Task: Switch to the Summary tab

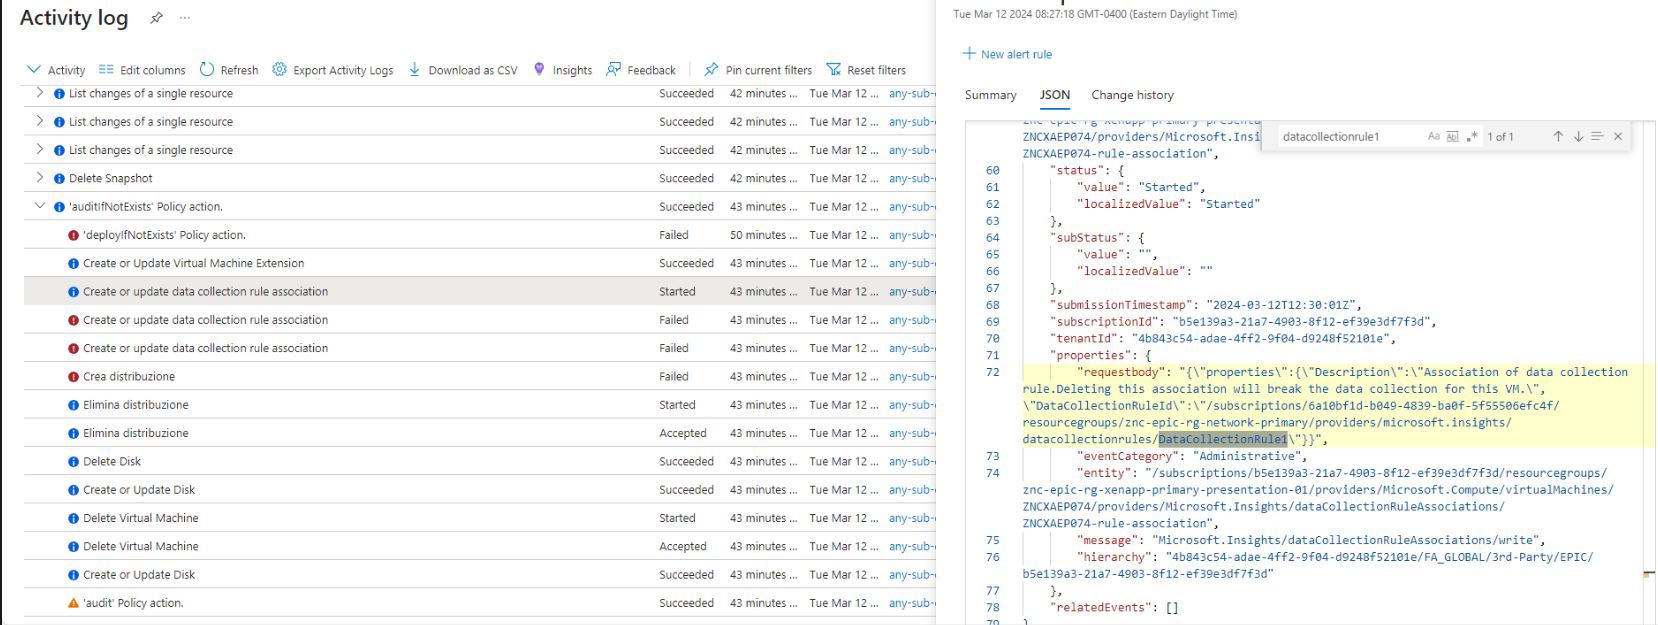Action: click(x=990, y=95)
